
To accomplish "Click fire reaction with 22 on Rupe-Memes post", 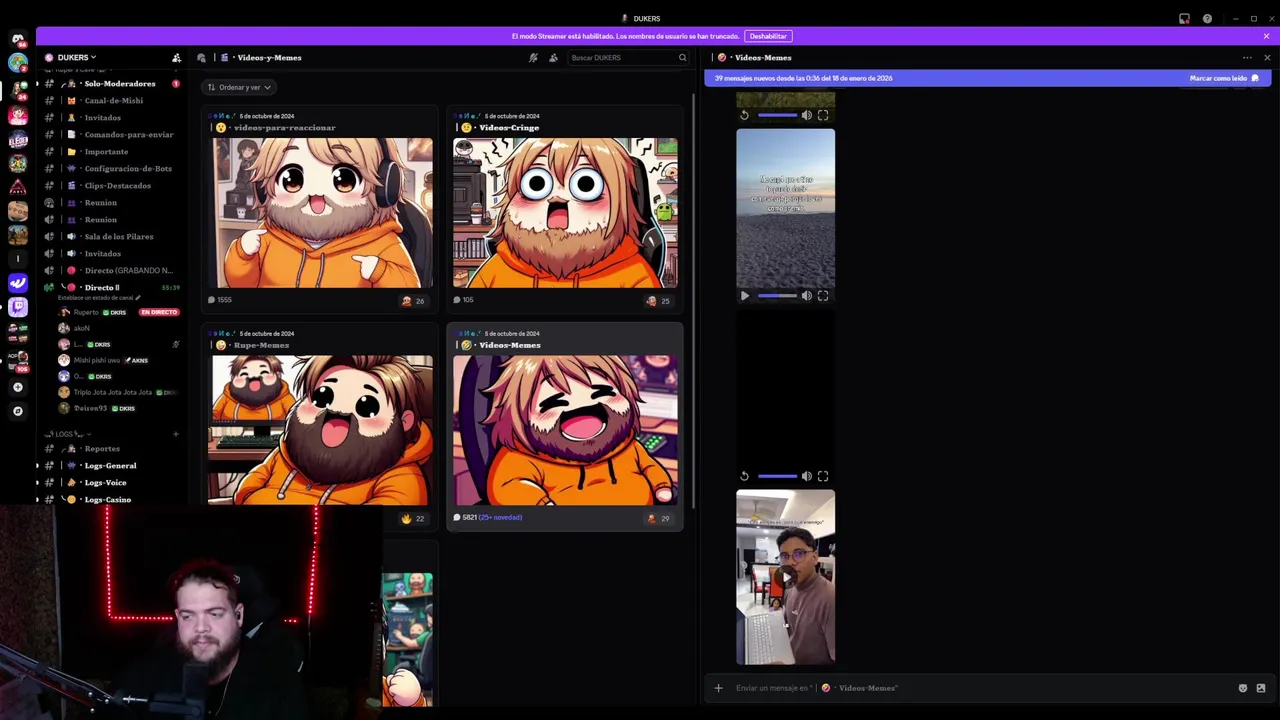I will click(x=412, y=518).
